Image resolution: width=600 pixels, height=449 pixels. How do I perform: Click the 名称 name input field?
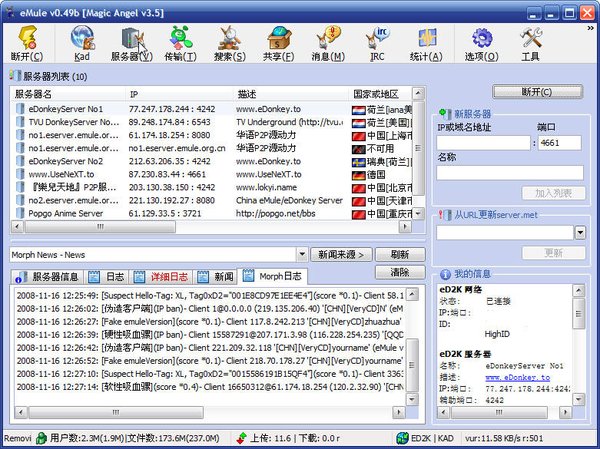click(510, 173)
